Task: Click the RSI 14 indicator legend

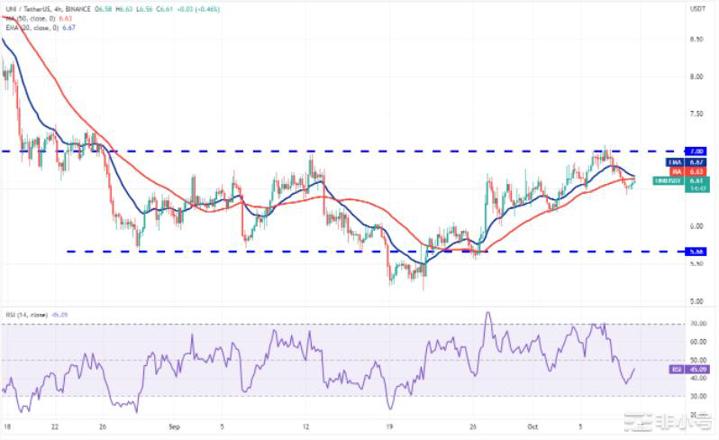Action: click(27, 314)
